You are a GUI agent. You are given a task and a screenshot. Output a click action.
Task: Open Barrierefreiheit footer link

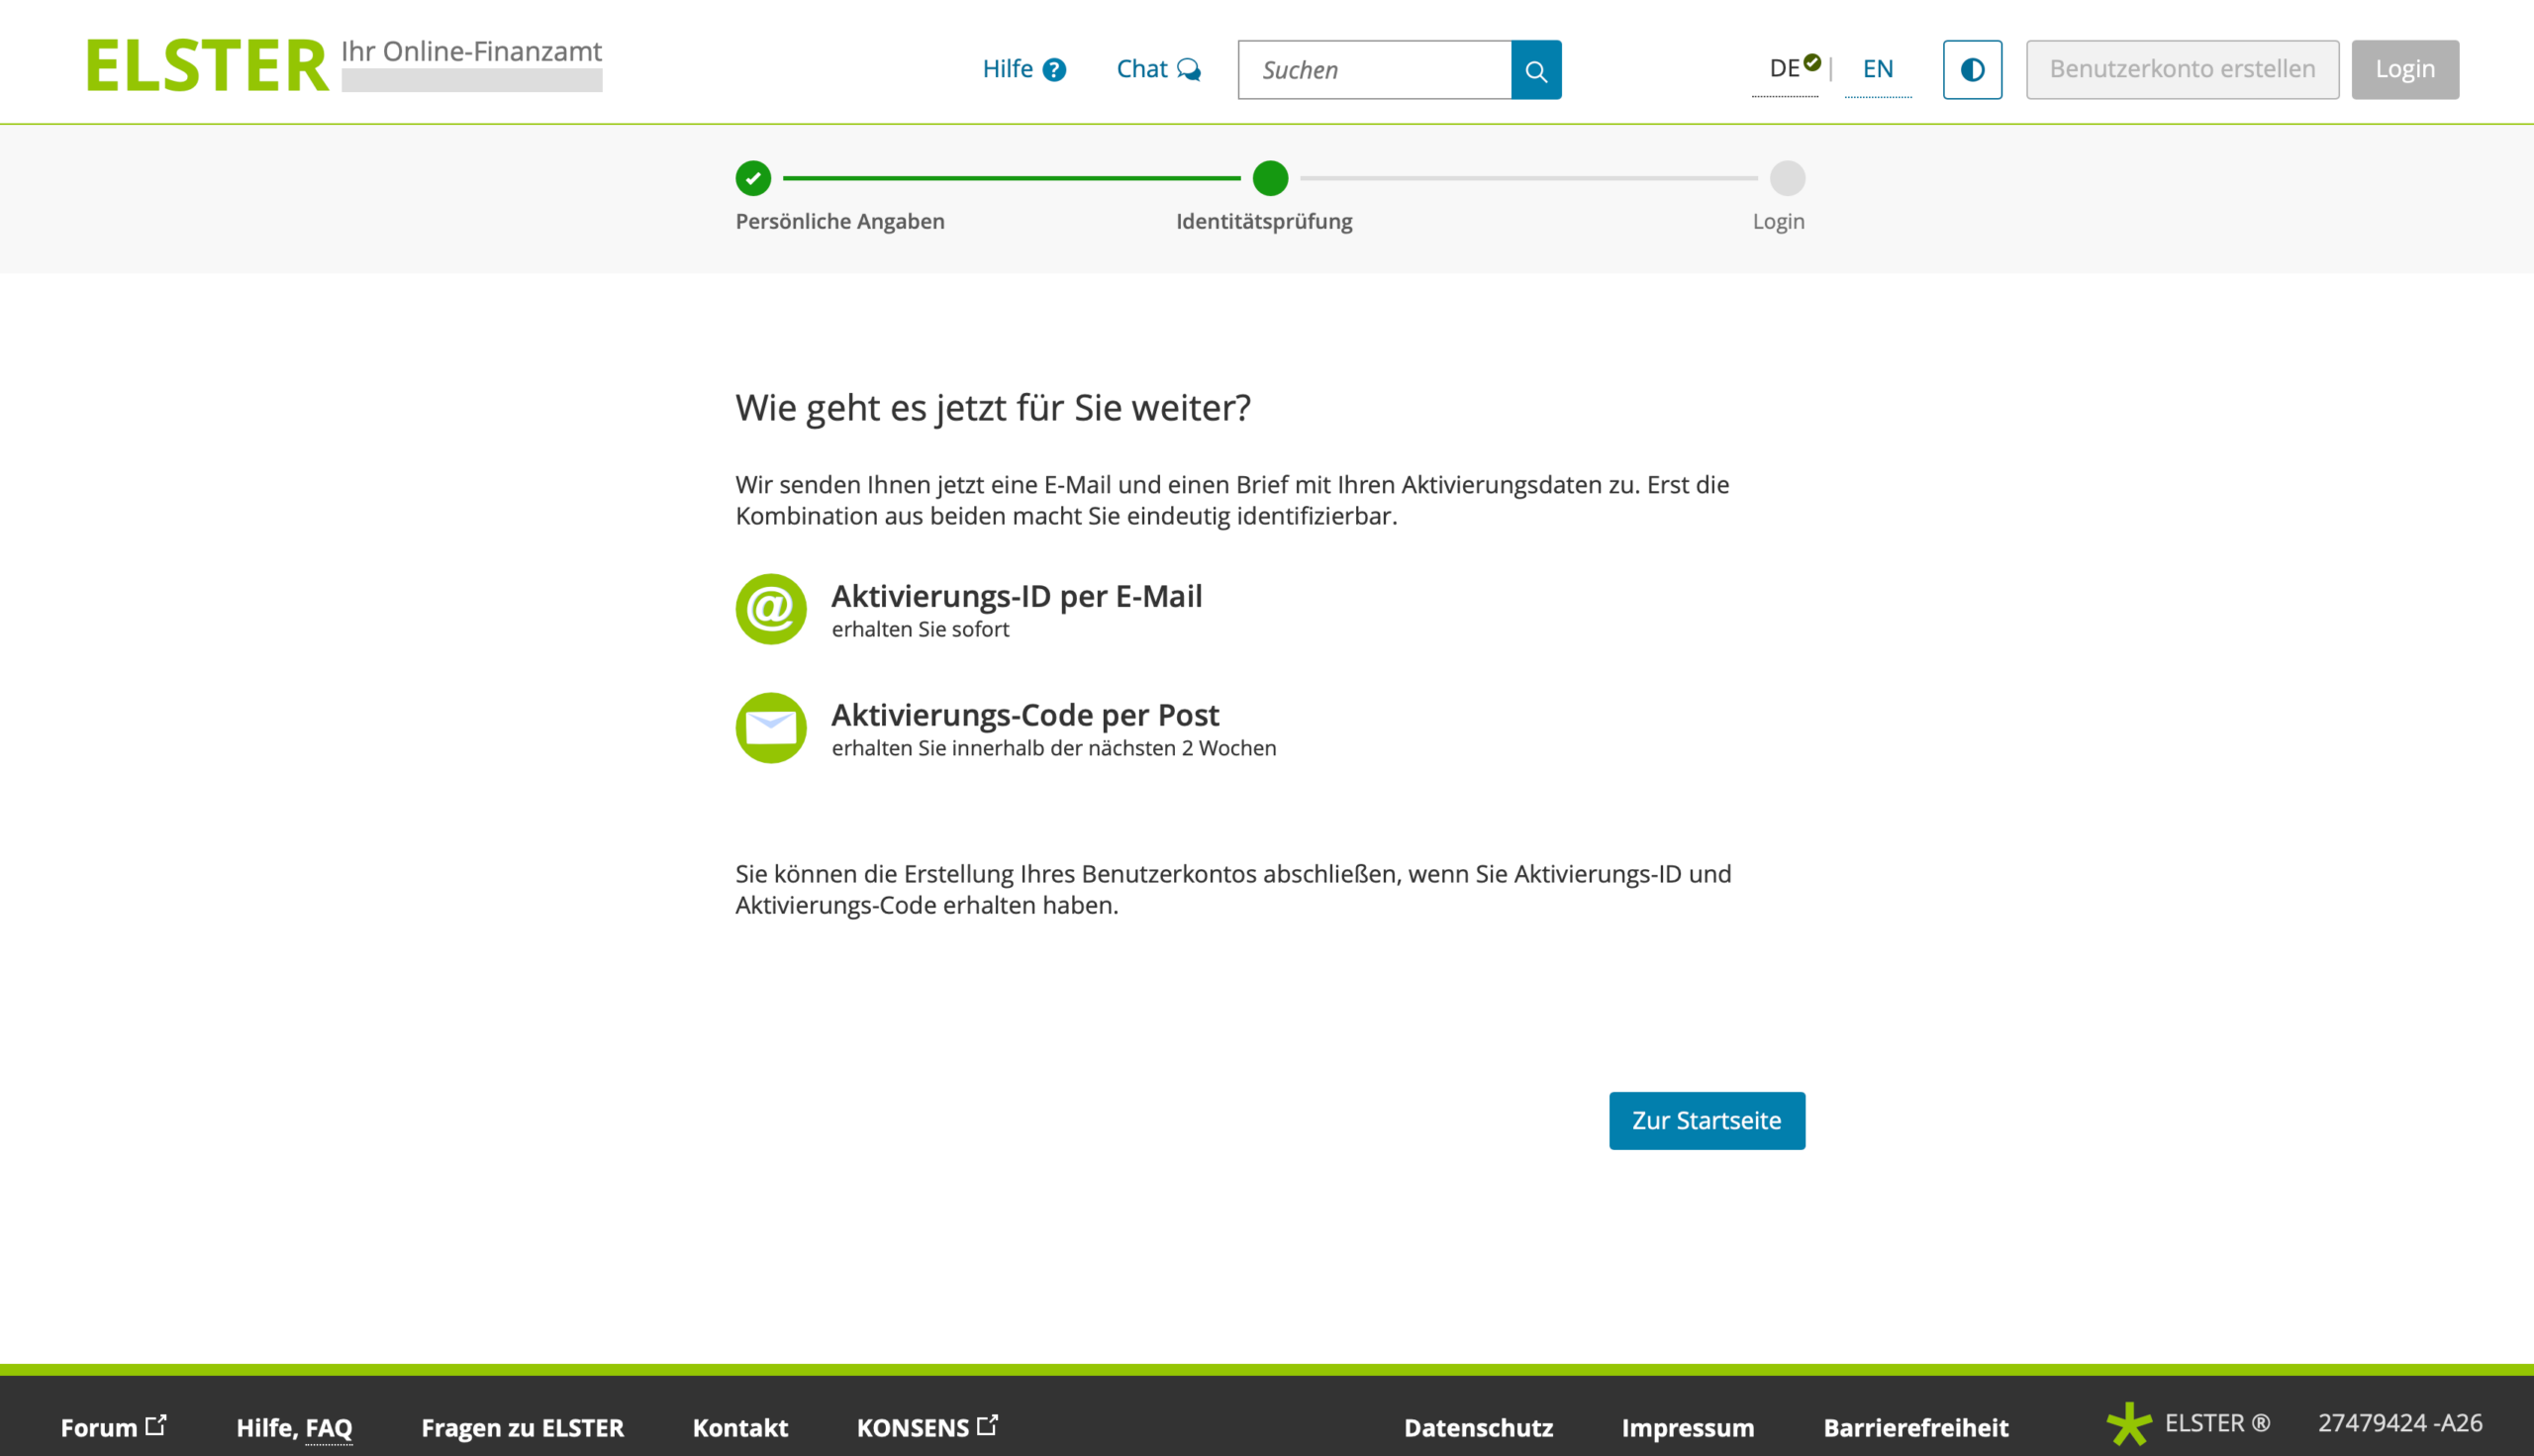(1915, 1428)
